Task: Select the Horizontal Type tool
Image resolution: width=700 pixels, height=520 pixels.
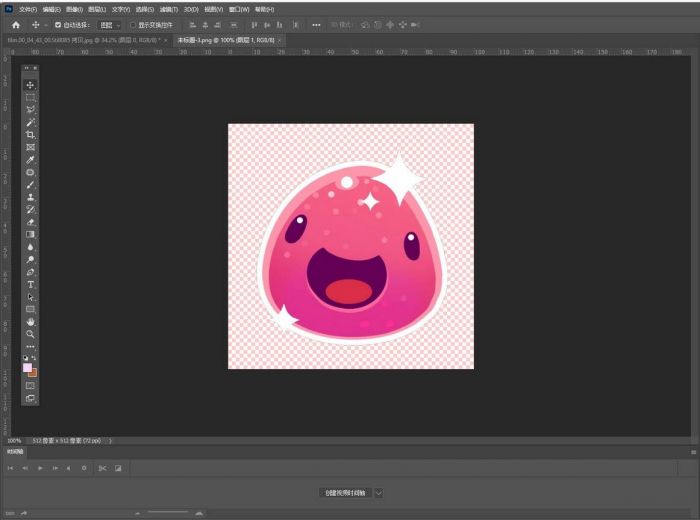Action: point(30,284)
